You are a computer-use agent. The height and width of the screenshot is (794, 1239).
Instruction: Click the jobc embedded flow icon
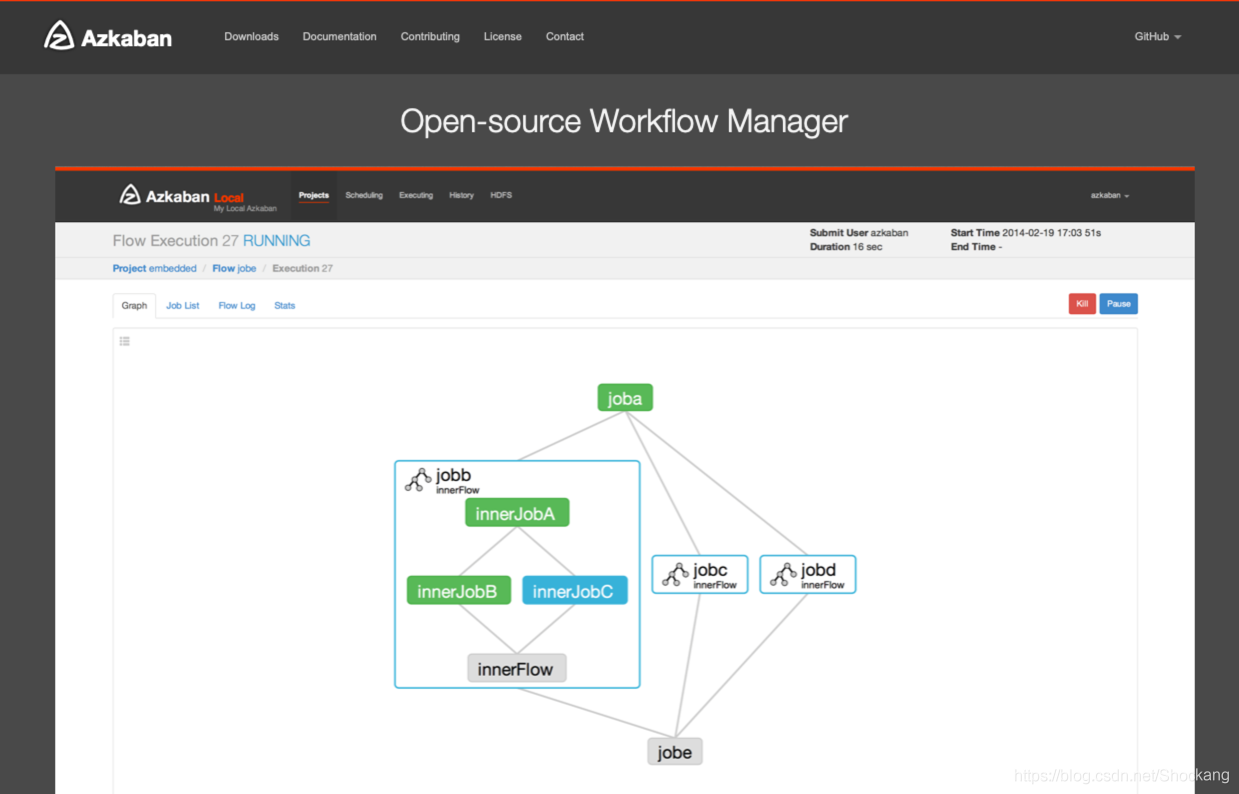pyautogui.click(x=675, y=574)
